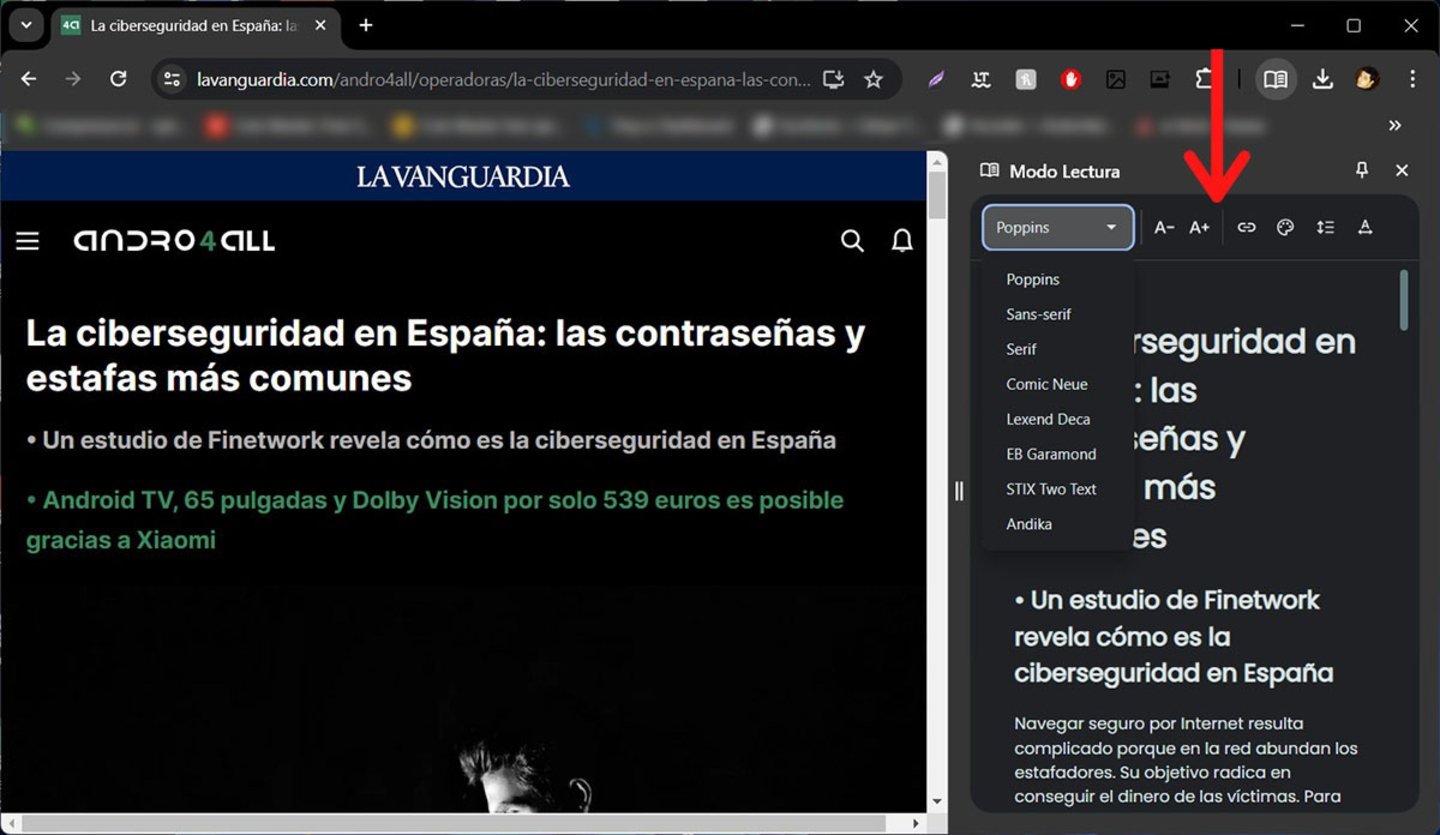Open a new browser tab

point(366,25)
